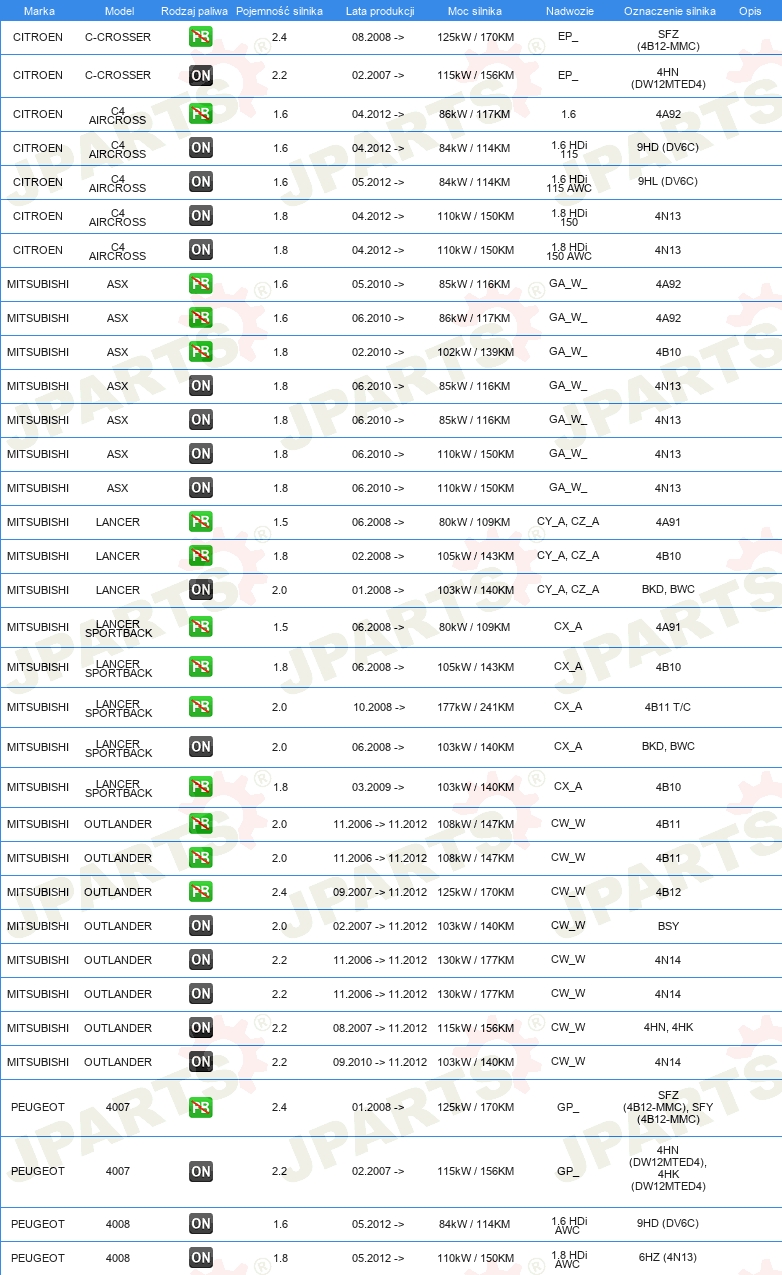Click petrol icon for Lancer 1.8 CY_A row
Viewport: 782px width, 1275px height.
pos(201,556)
